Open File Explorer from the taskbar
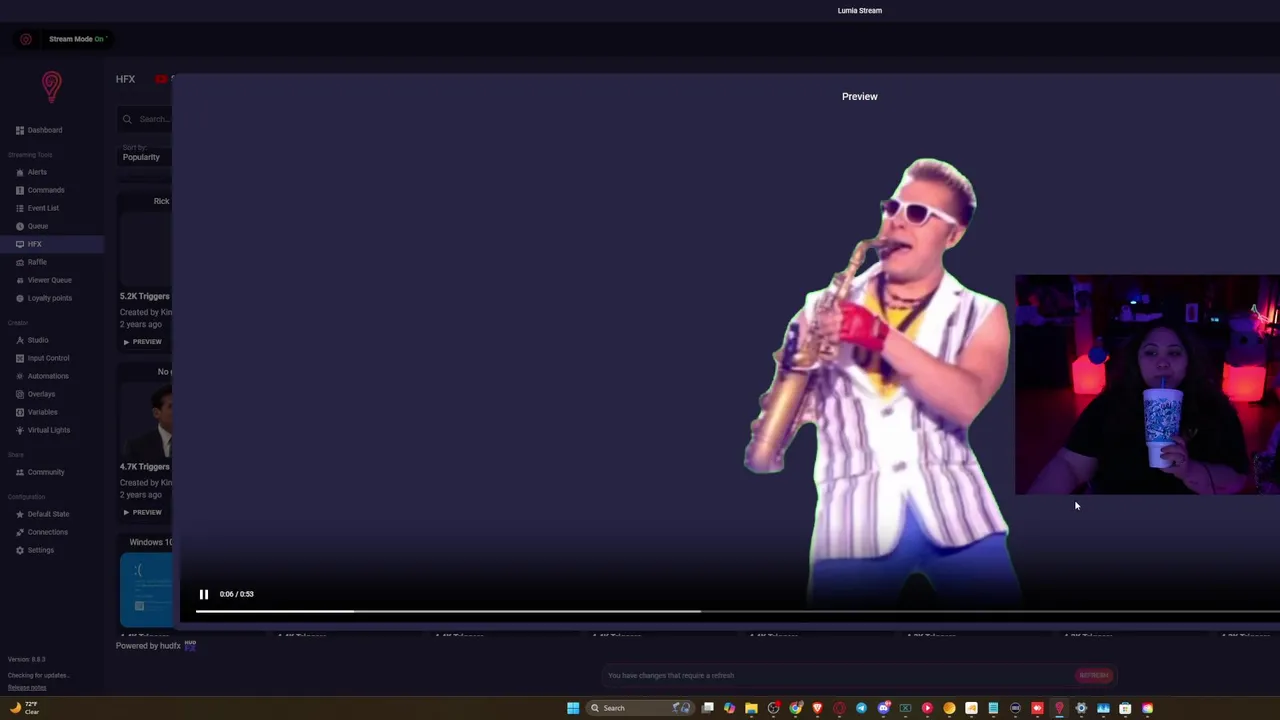 click(x=751, y=708)
